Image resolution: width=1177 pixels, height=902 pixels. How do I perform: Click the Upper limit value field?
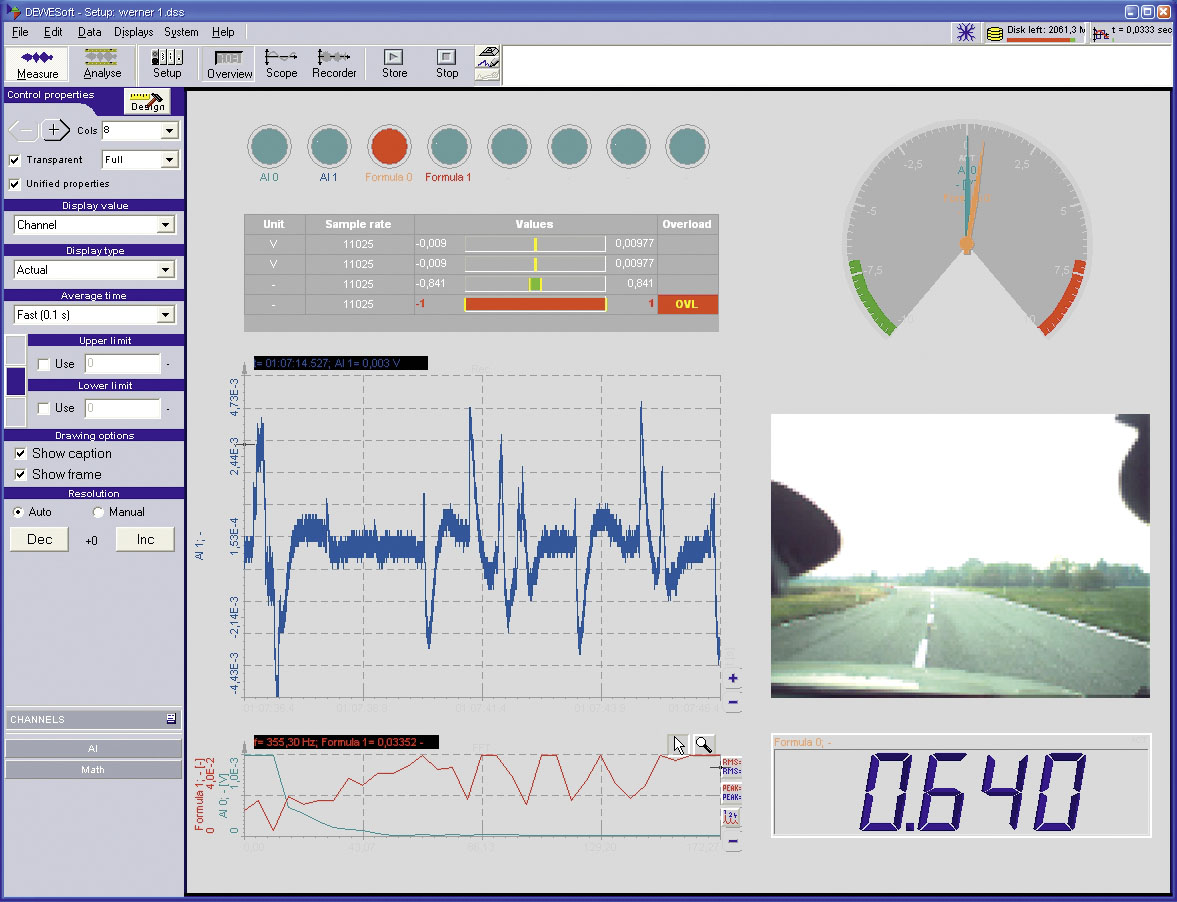tap(122, 364)
